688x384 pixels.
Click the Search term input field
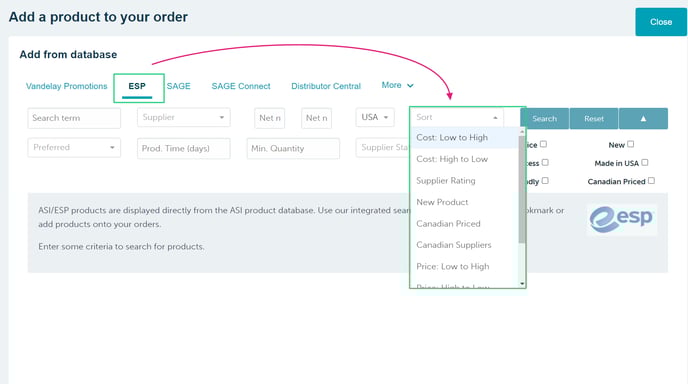74,118
